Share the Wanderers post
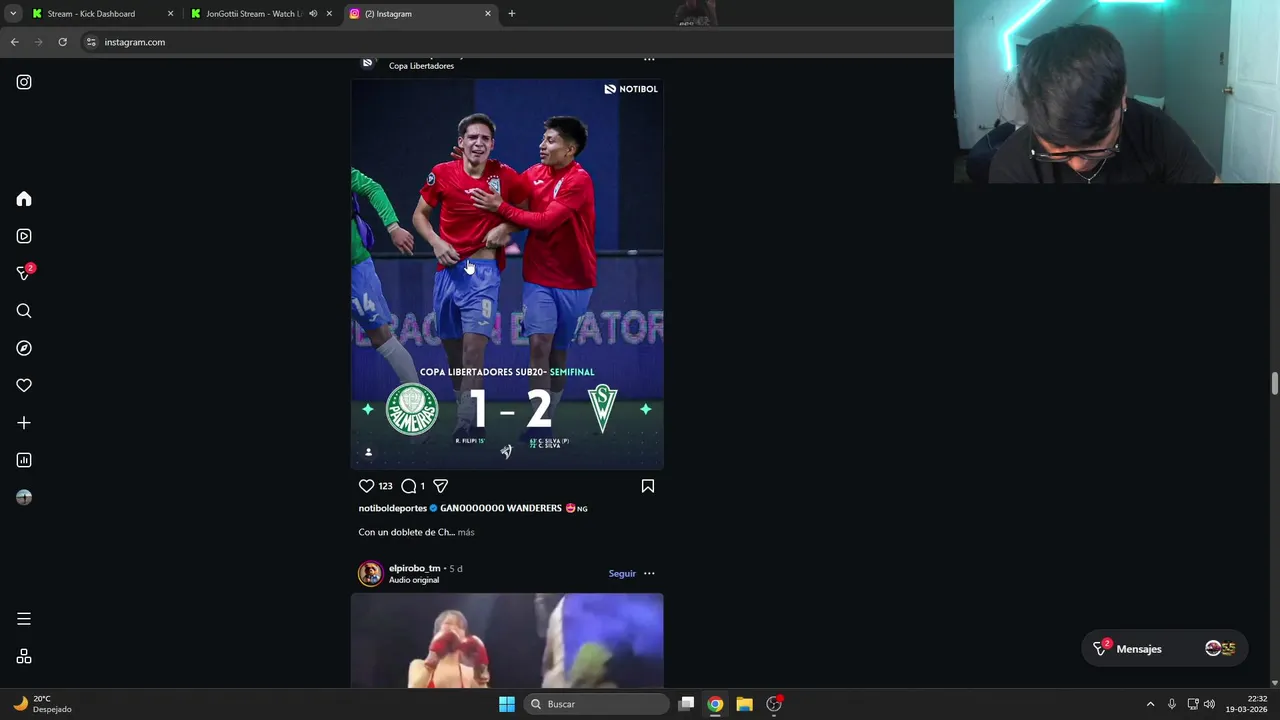Image resolution: width=1280 pixels, height=720 pixels. point(440,486)
